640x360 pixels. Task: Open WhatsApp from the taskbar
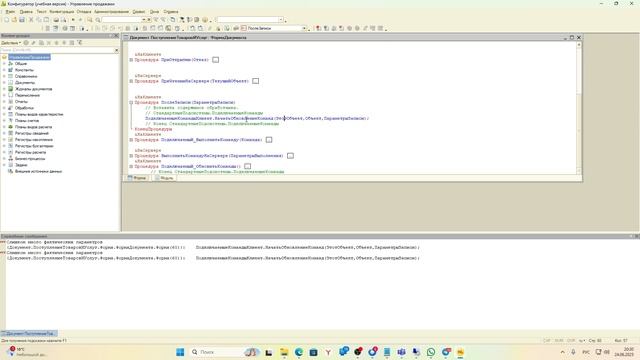point(431,352)
